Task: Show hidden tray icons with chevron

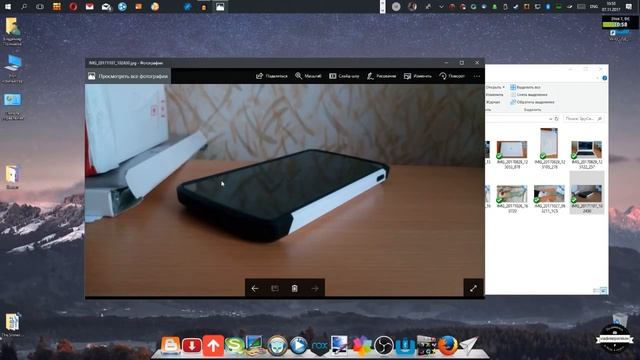Action: point(441,7)
